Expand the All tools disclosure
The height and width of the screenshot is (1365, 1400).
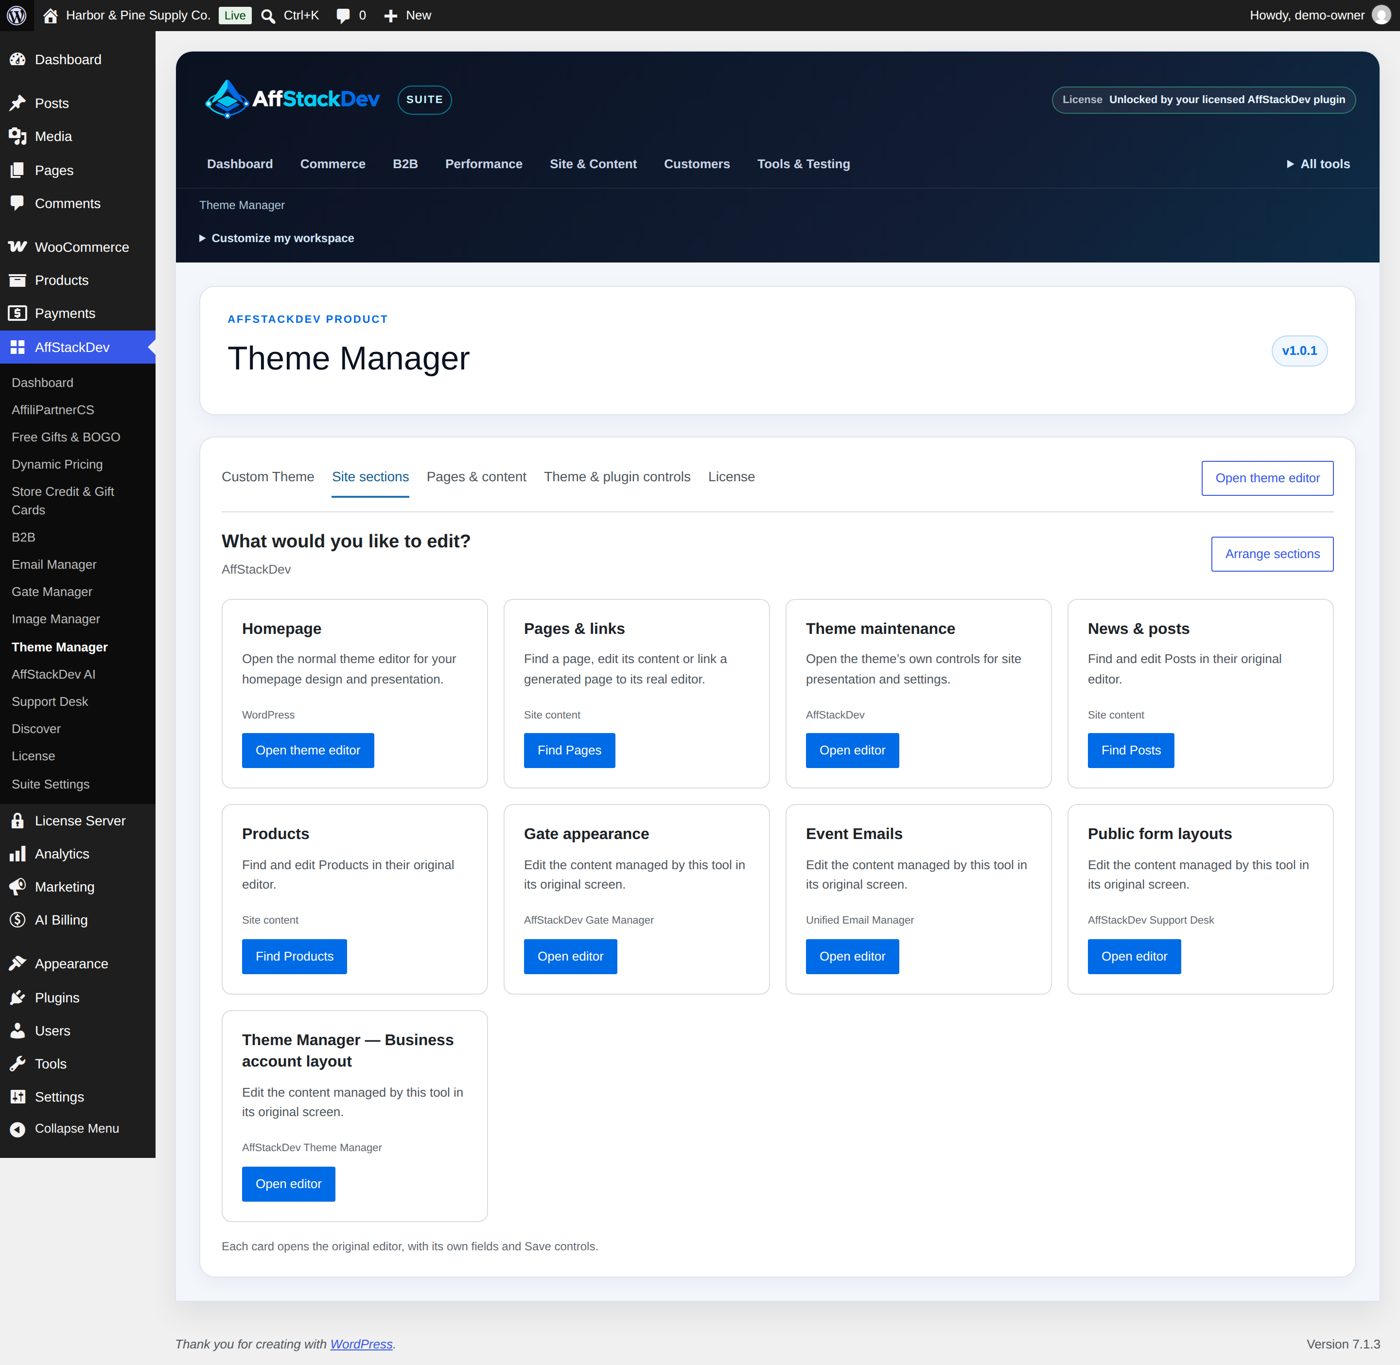[1318, 164]
